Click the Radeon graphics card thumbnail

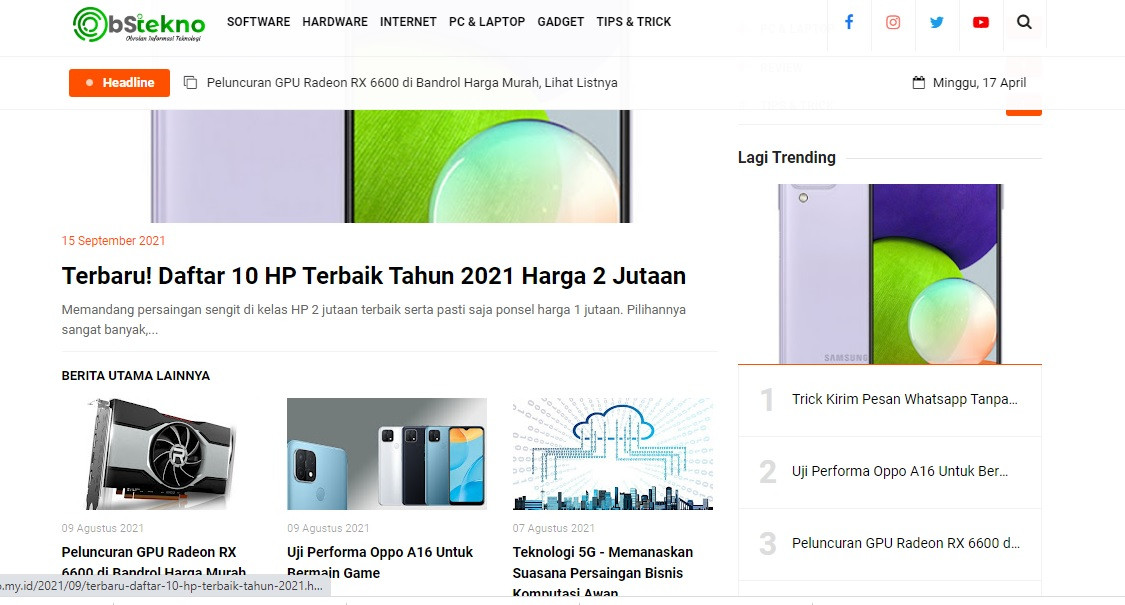click(x=161, y=454)
